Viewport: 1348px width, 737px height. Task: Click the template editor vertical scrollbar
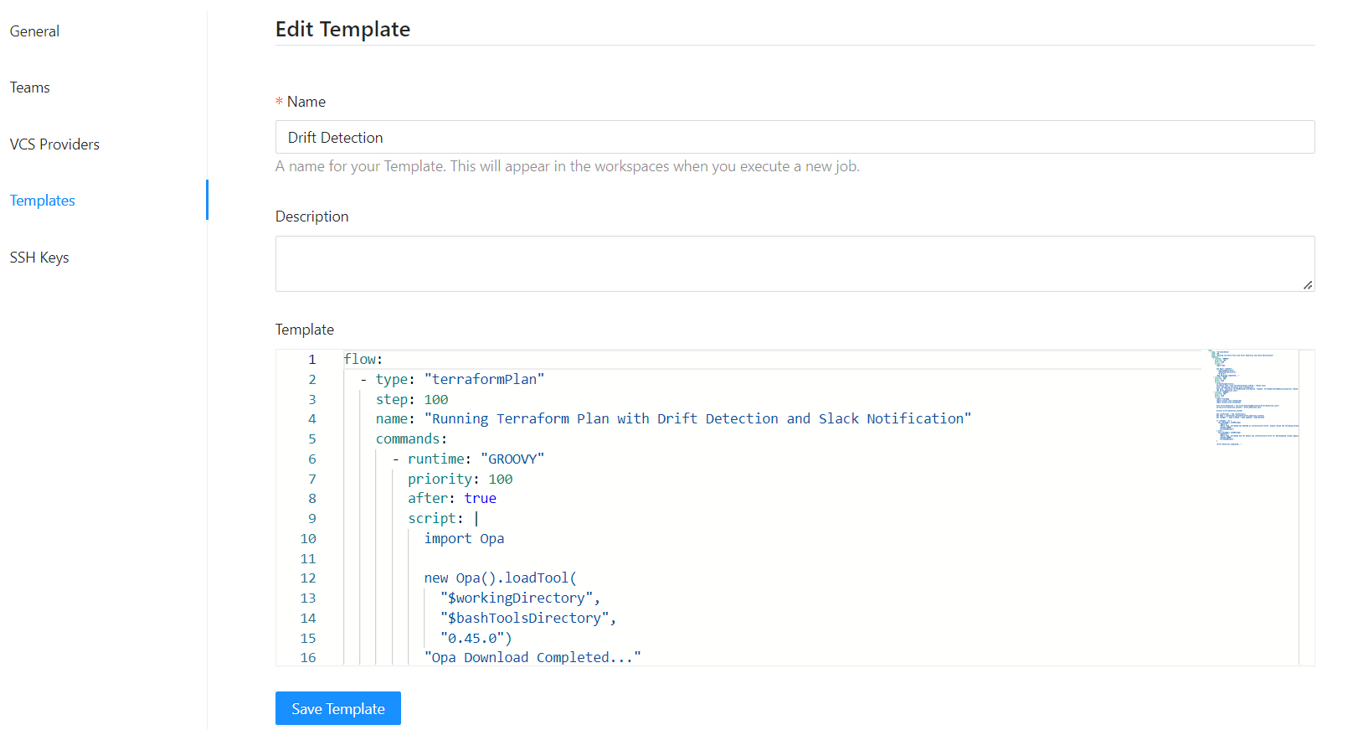pos(1306,500)
